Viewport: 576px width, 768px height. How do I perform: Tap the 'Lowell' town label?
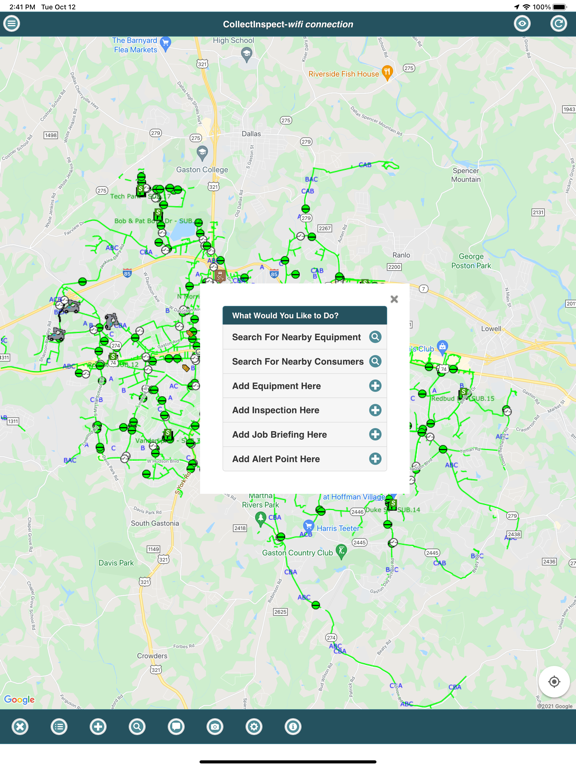pyautogui.click(x=491, y=329)
